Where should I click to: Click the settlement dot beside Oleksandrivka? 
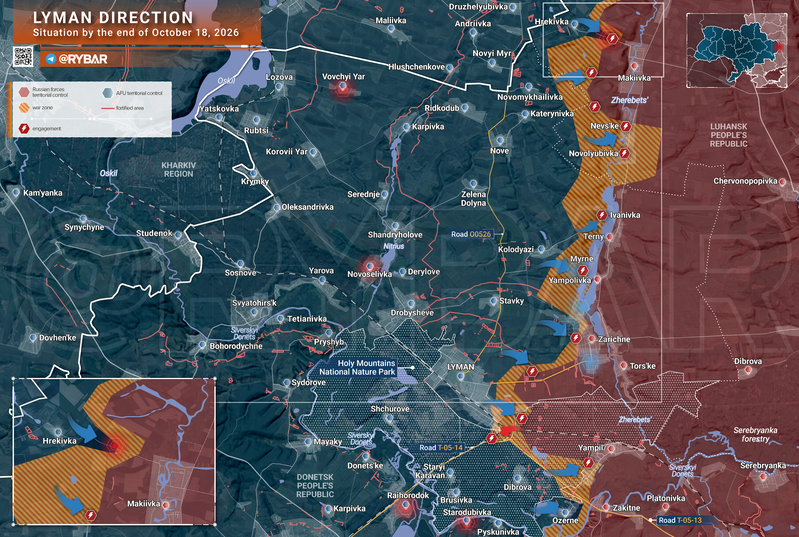pyautogui.click(x=276, y=207)
